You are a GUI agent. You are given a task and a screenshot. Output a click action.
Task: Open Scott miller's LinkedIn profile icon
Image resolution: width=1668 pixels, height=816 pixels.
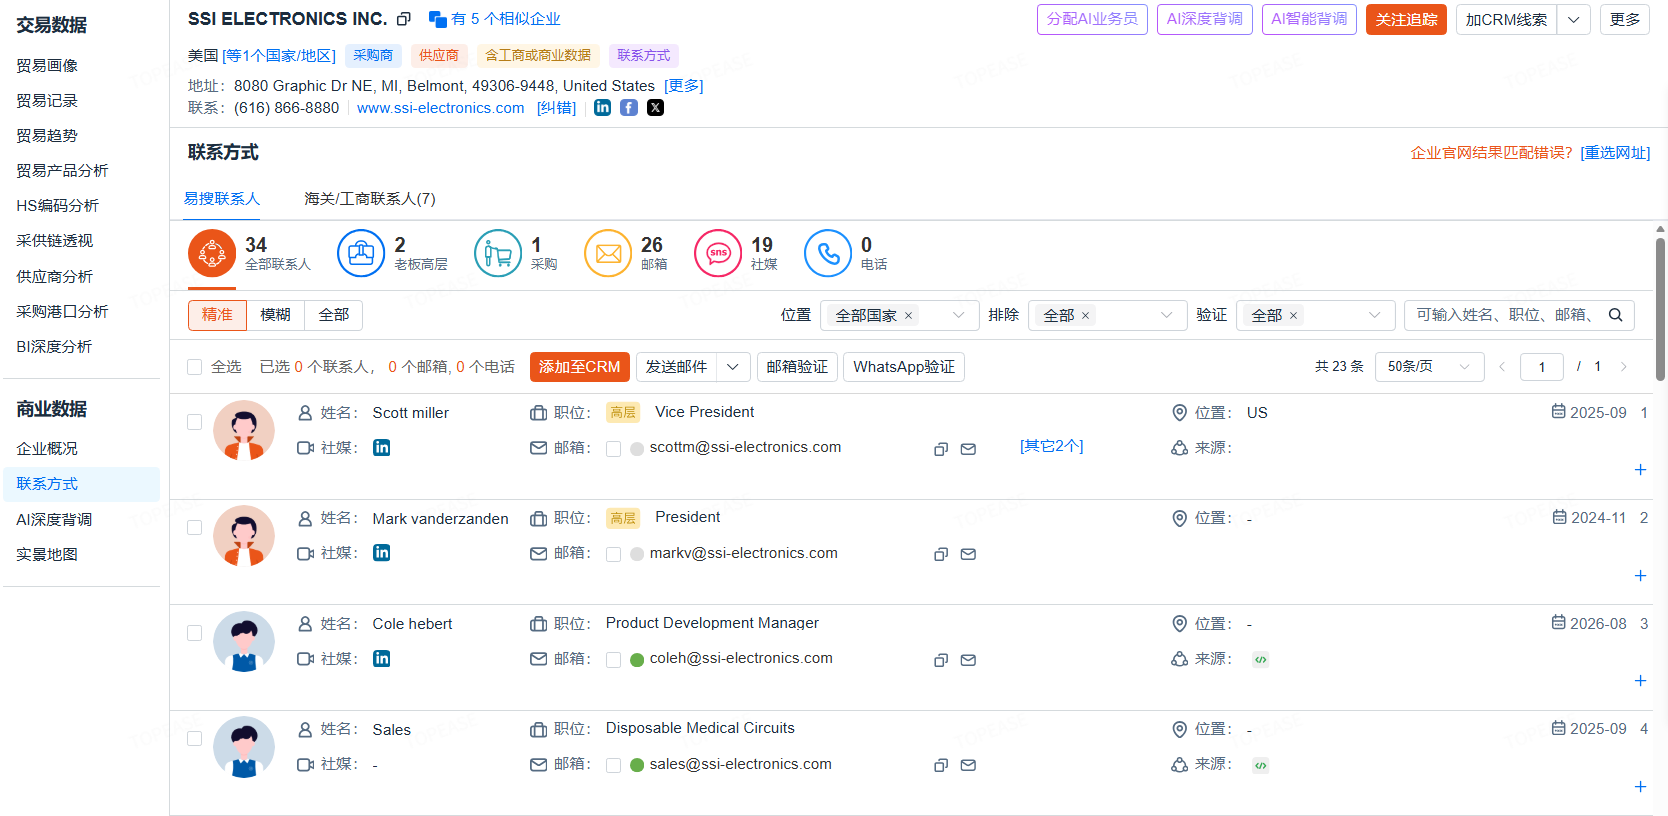tap(382, 447)
